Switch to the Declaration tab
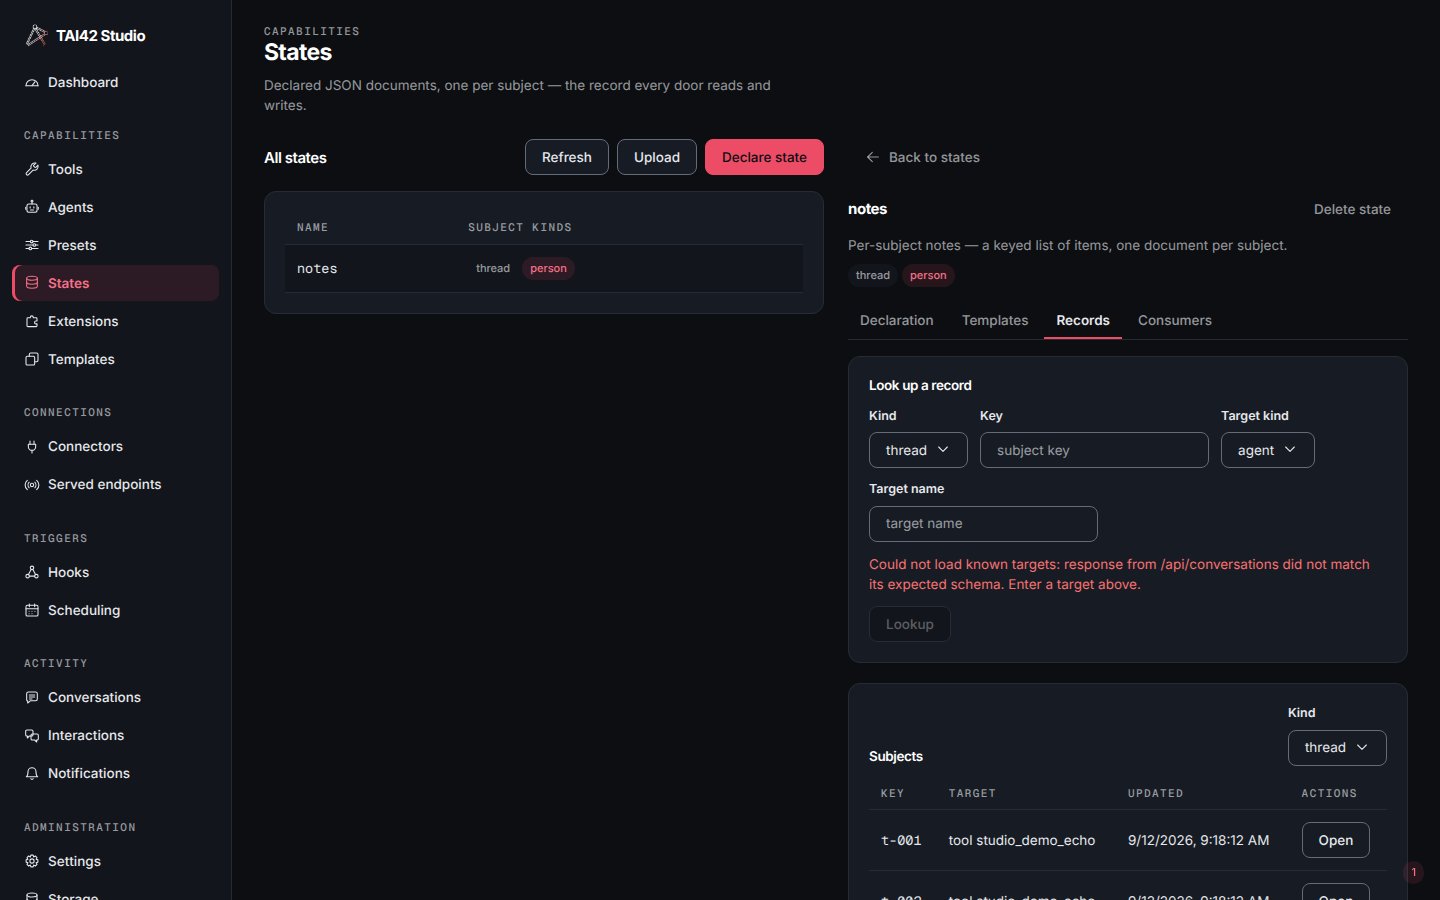The width and height of the screenshot is (1440, 900). (896, 321)
